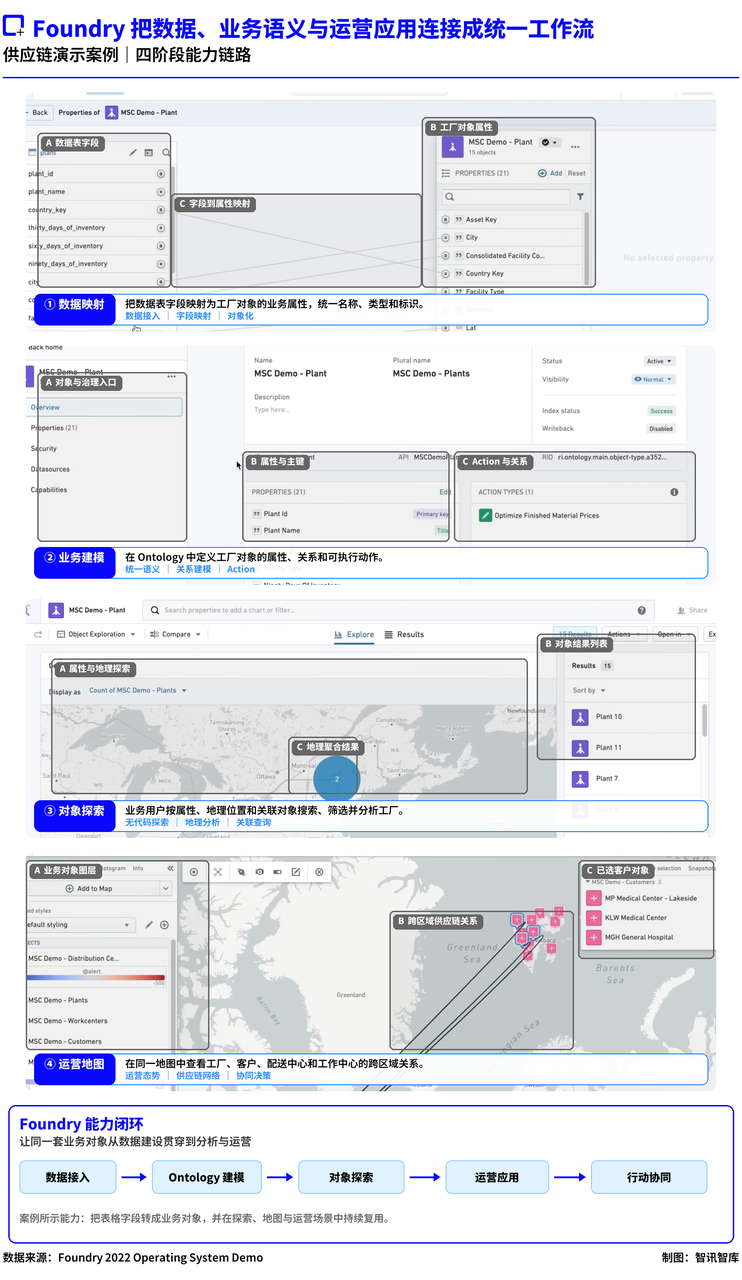Open the checkmark status dropdown beside MSC Demo - Plant
Screen dimensions: 742x1280
[550, 143]
